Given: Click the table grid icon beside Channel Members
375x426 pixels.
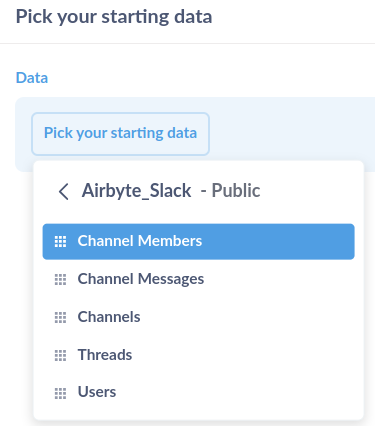Looking at the screenshot, I should coord(60,241).
